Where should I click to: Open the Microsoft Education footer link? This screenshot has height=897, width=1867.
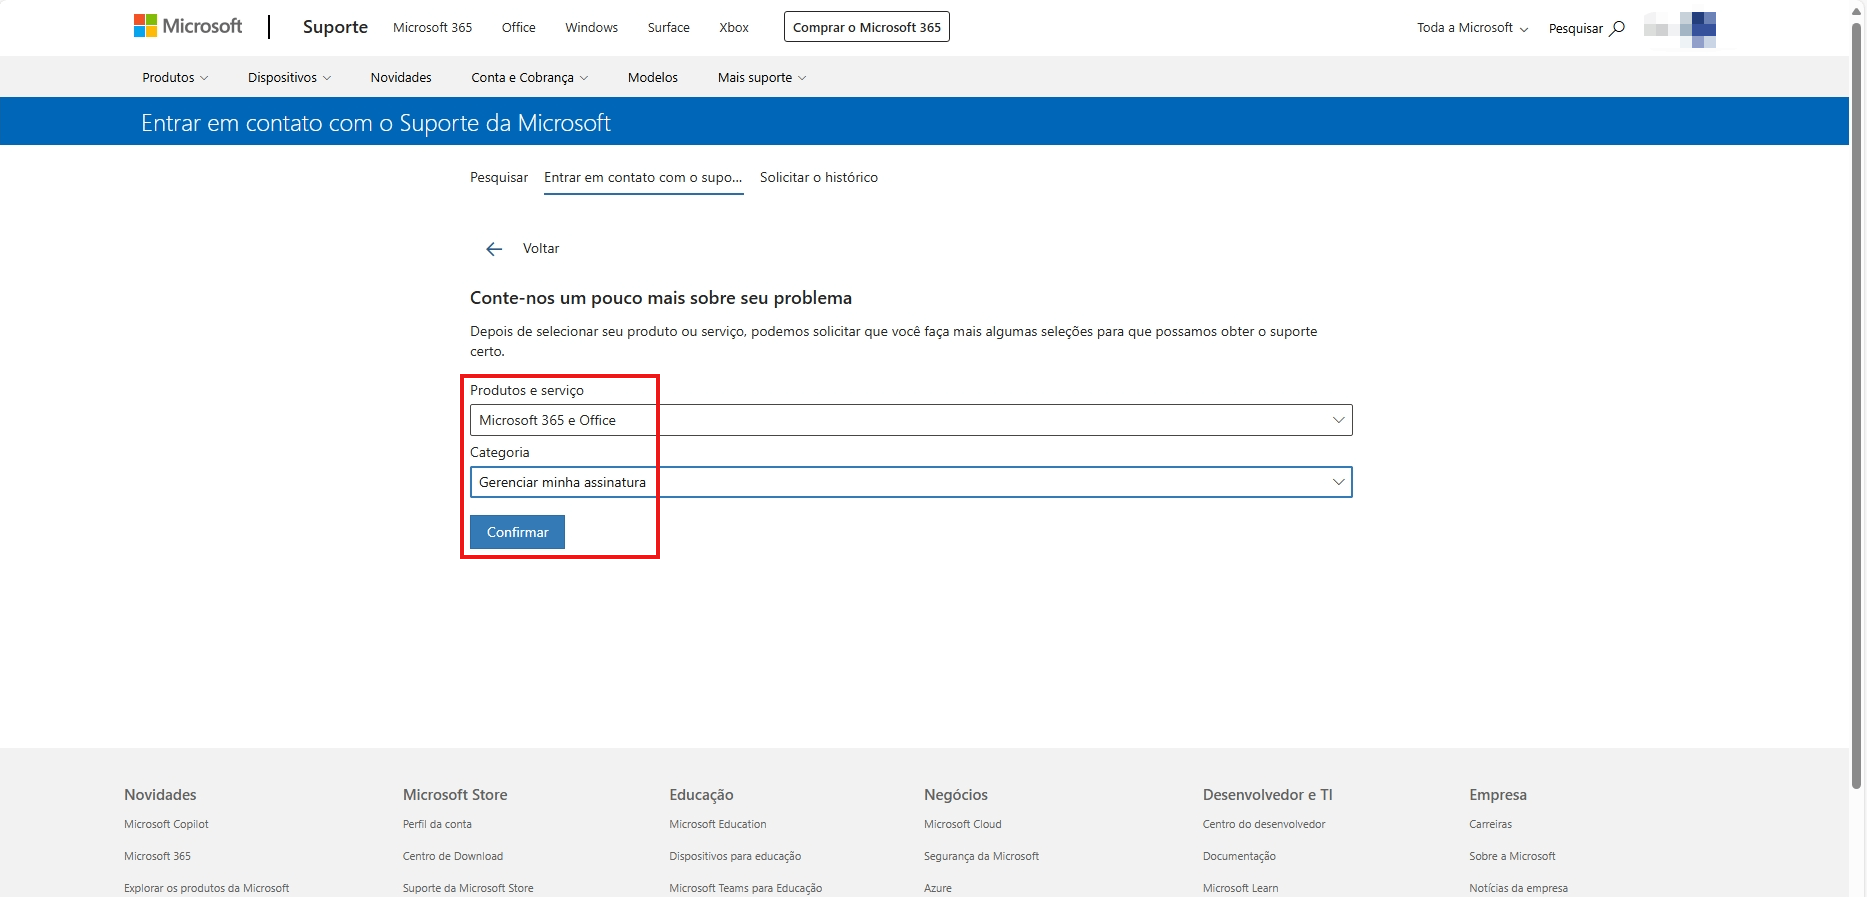pyautogui.click(x=718, y=824)
